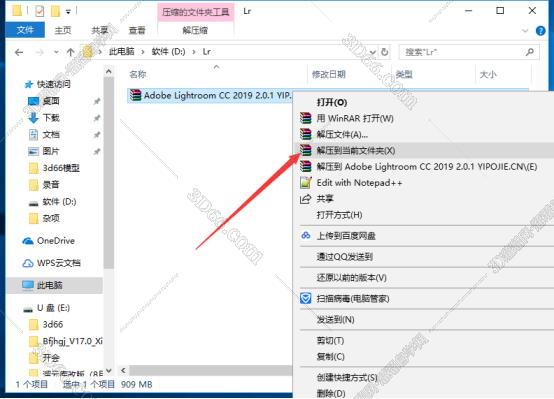Select 解压到 Adobe Lightroom CC 2019 folder option

coord(424,166)
